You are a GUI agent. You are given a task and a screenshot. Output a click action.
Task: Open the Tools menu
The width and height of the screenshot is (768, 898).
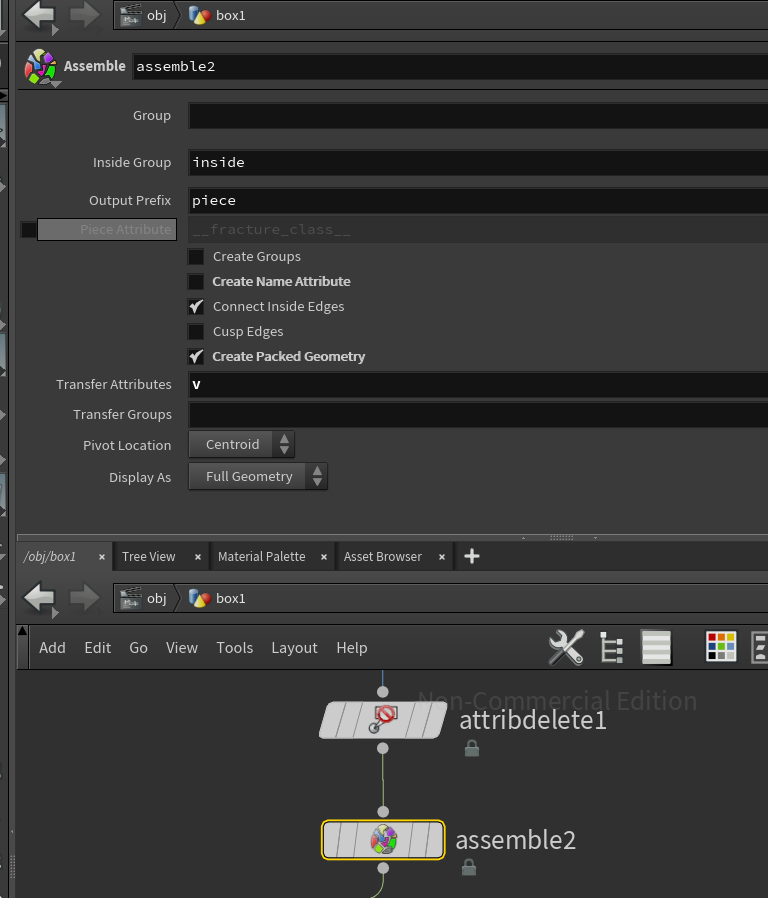coord(234,648)
